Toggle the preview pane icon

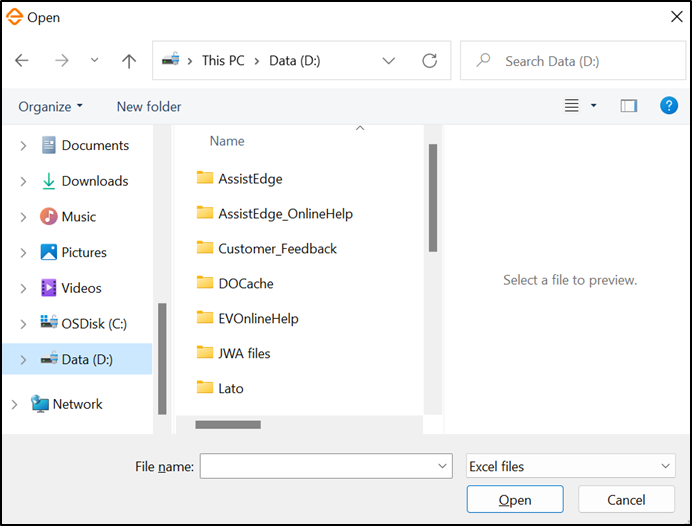tap(628, 106)
